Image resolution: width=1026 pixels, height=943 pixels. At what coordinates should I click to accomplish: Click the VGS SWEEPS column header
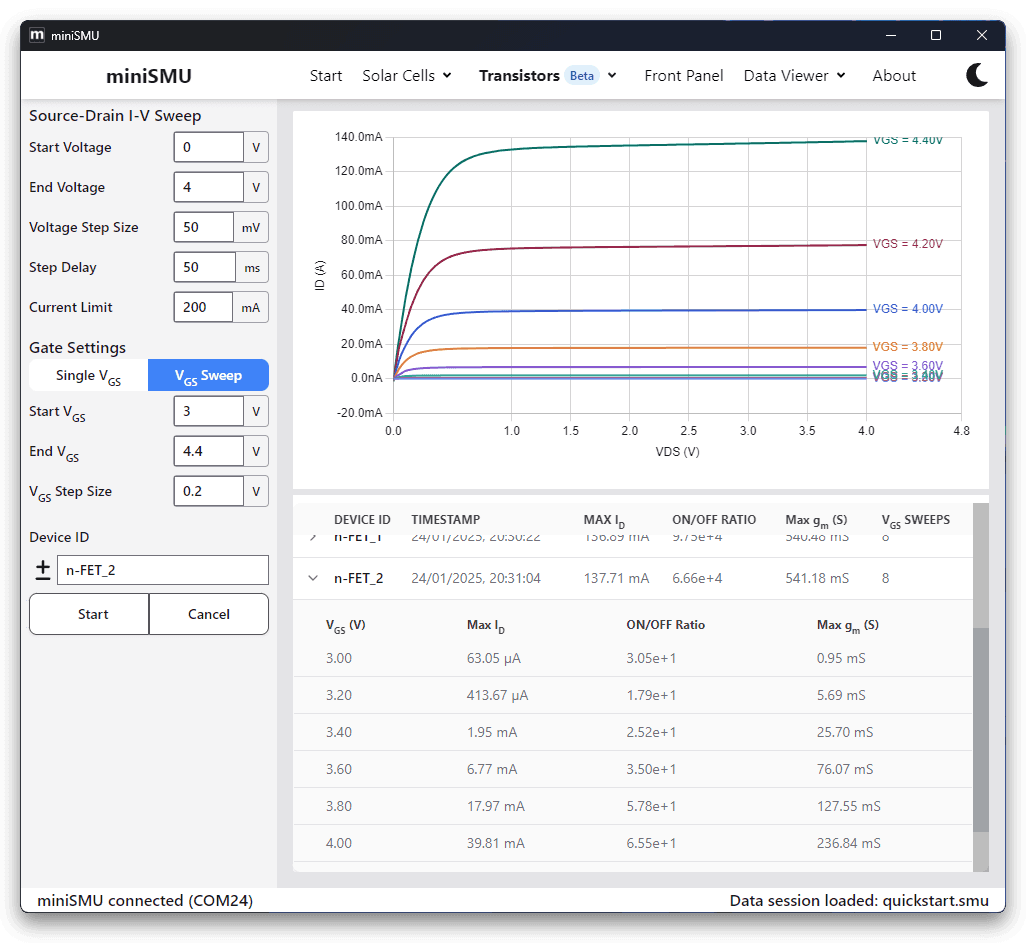[915, 521]
